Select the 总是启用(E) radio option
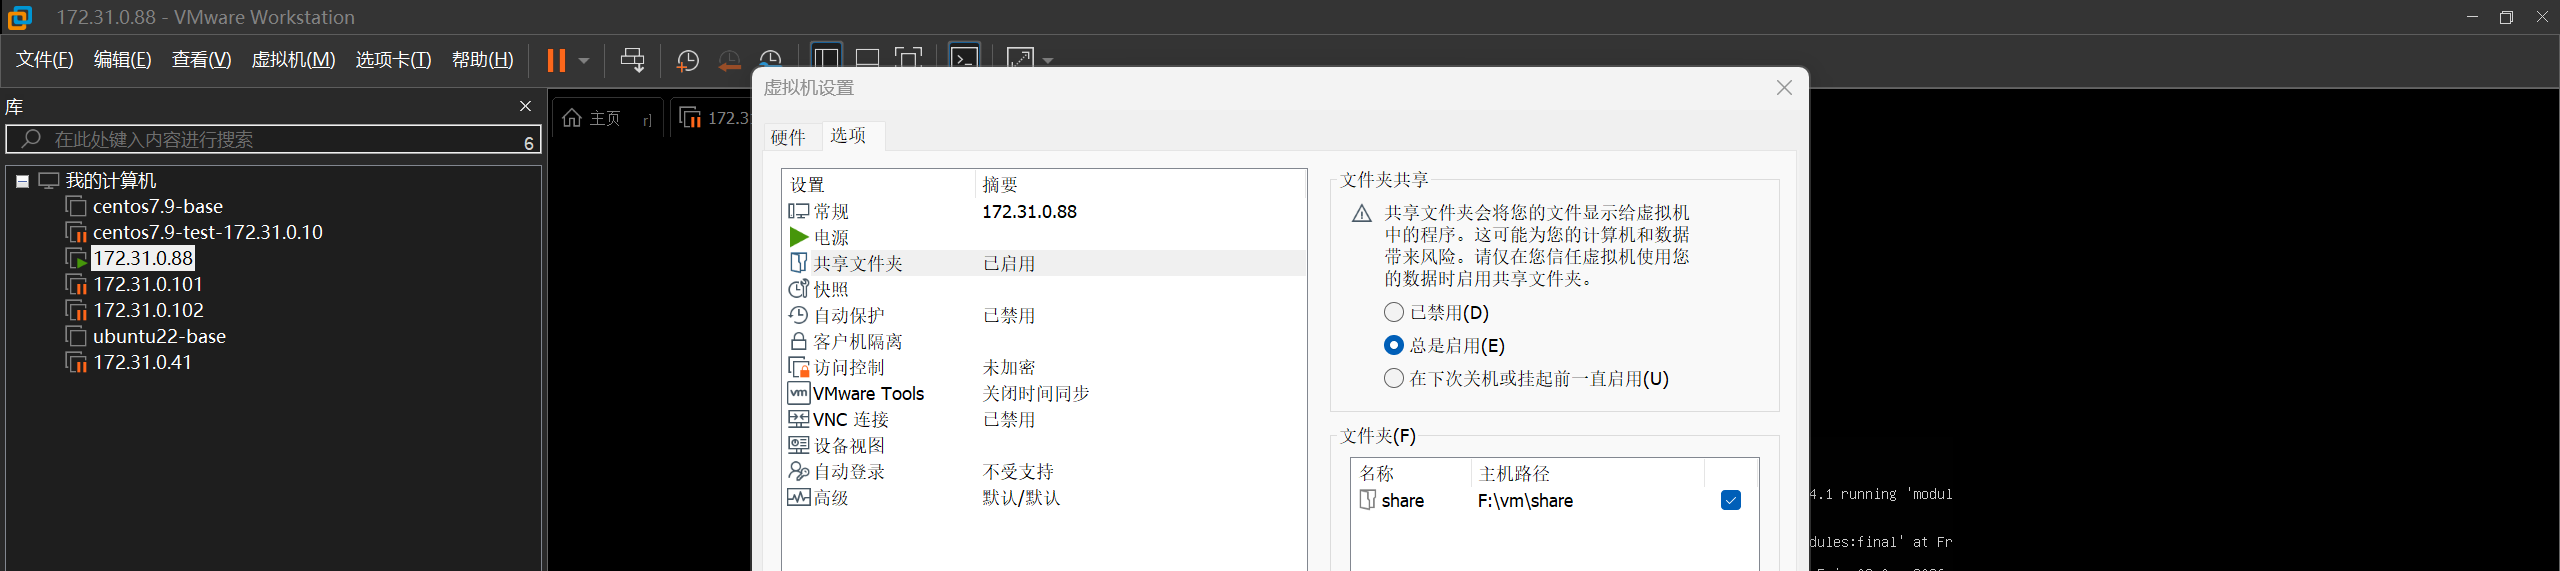 (x=1393, y=345)
